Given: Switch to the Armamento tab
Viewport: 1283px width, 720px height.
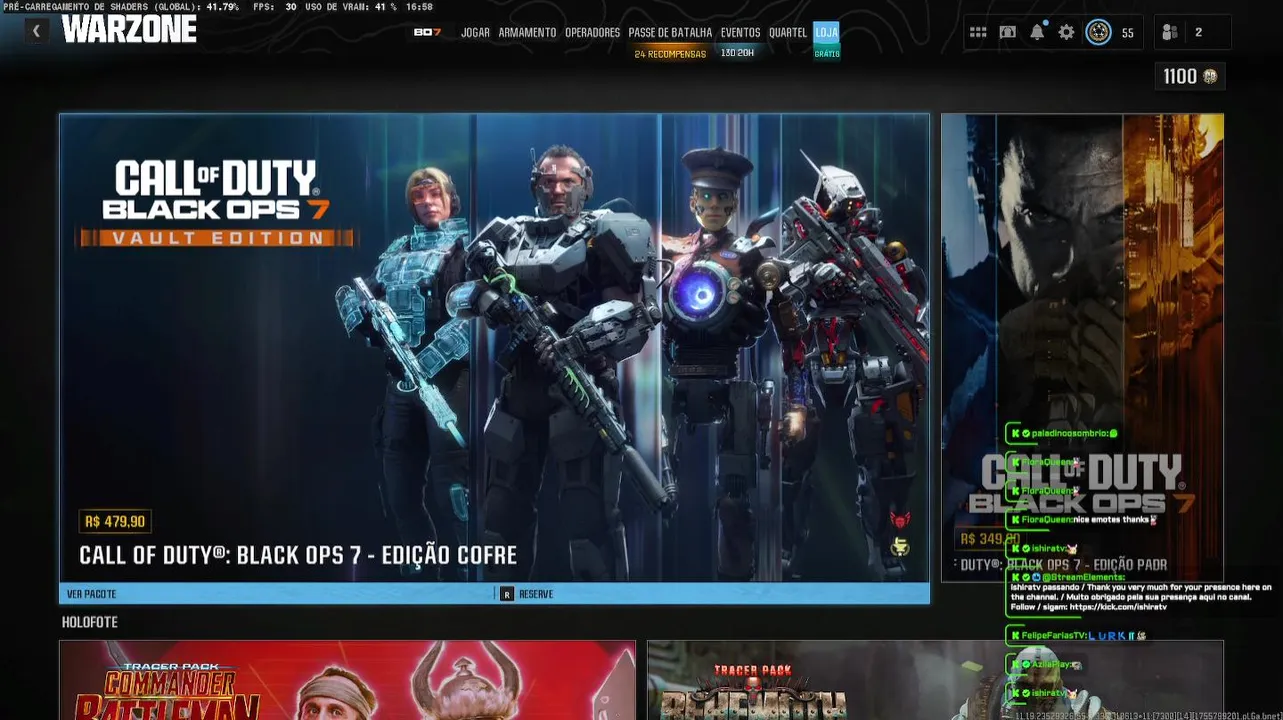Looking at the screenshot, I should coord(527,32).
